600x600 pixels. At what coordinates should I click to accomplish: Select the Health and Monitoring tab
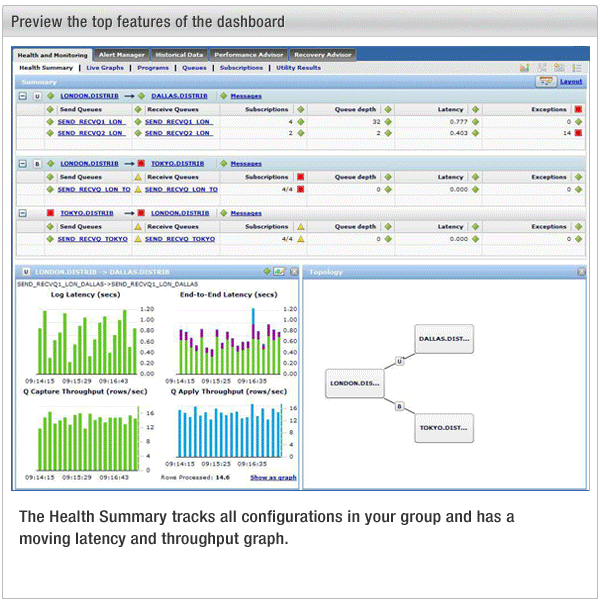pos(52,55)
